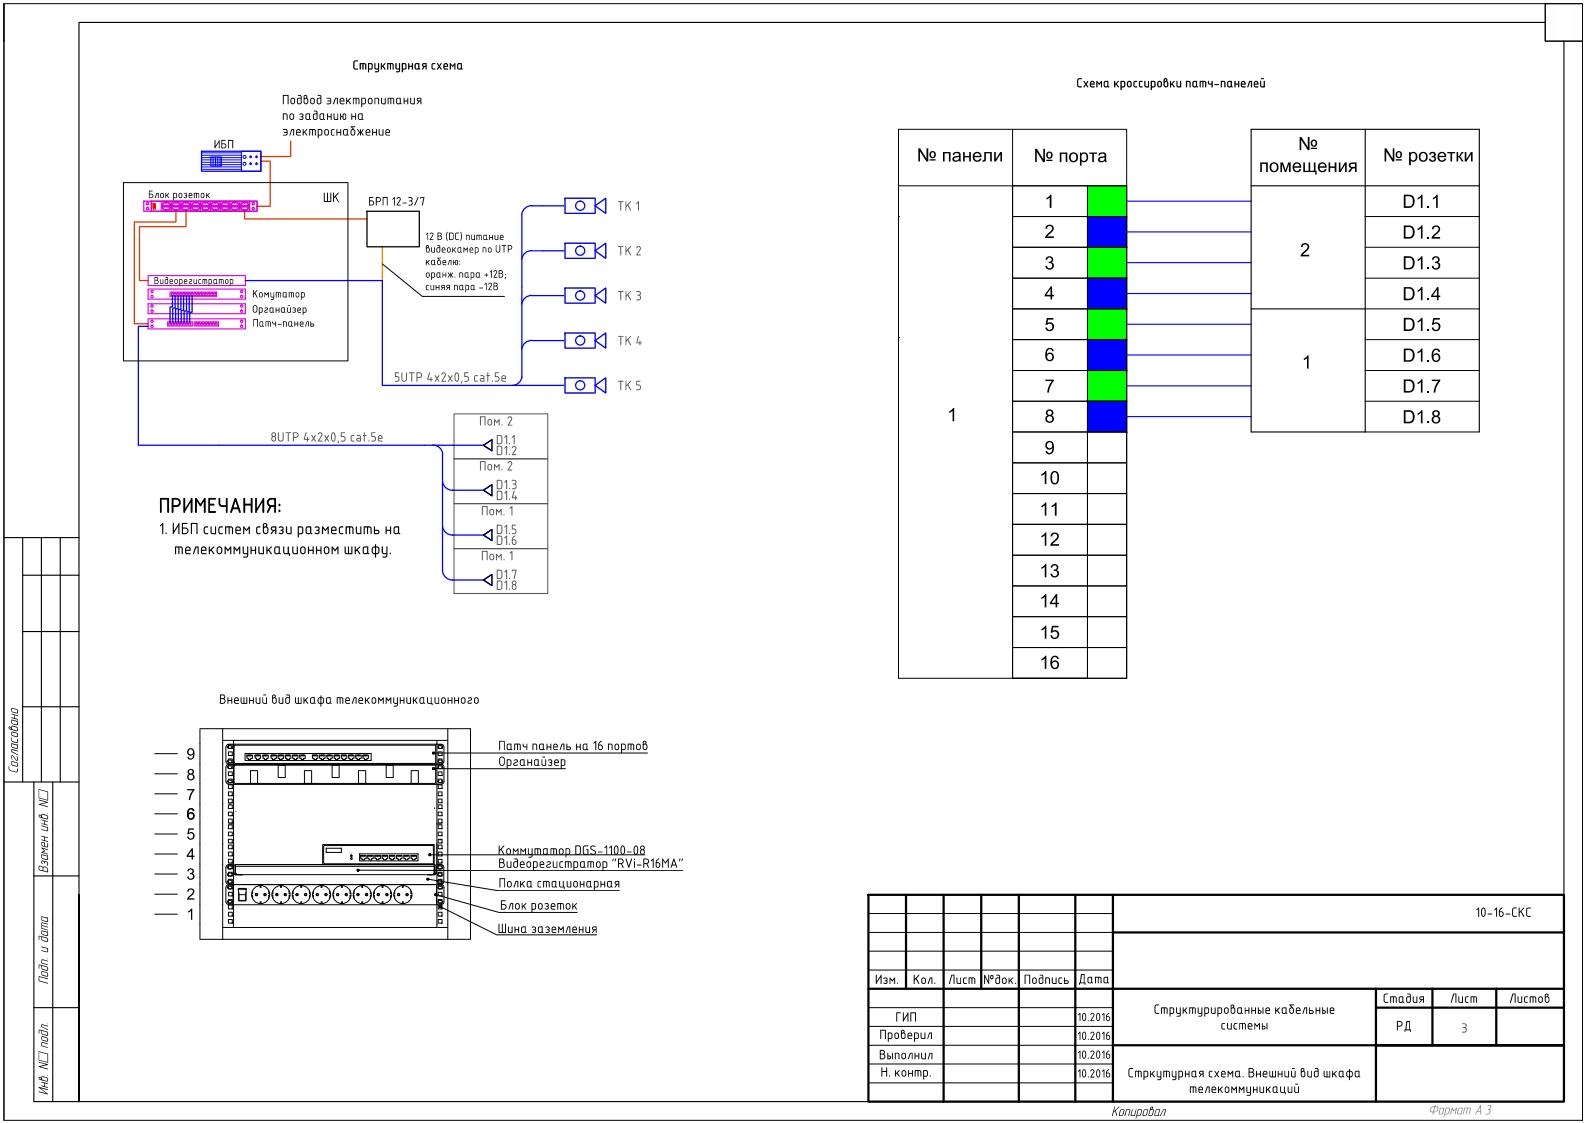Click the TK 1 camera symbol
1588x1123 pixels.
pyautogui.click(x=585, y=206)
